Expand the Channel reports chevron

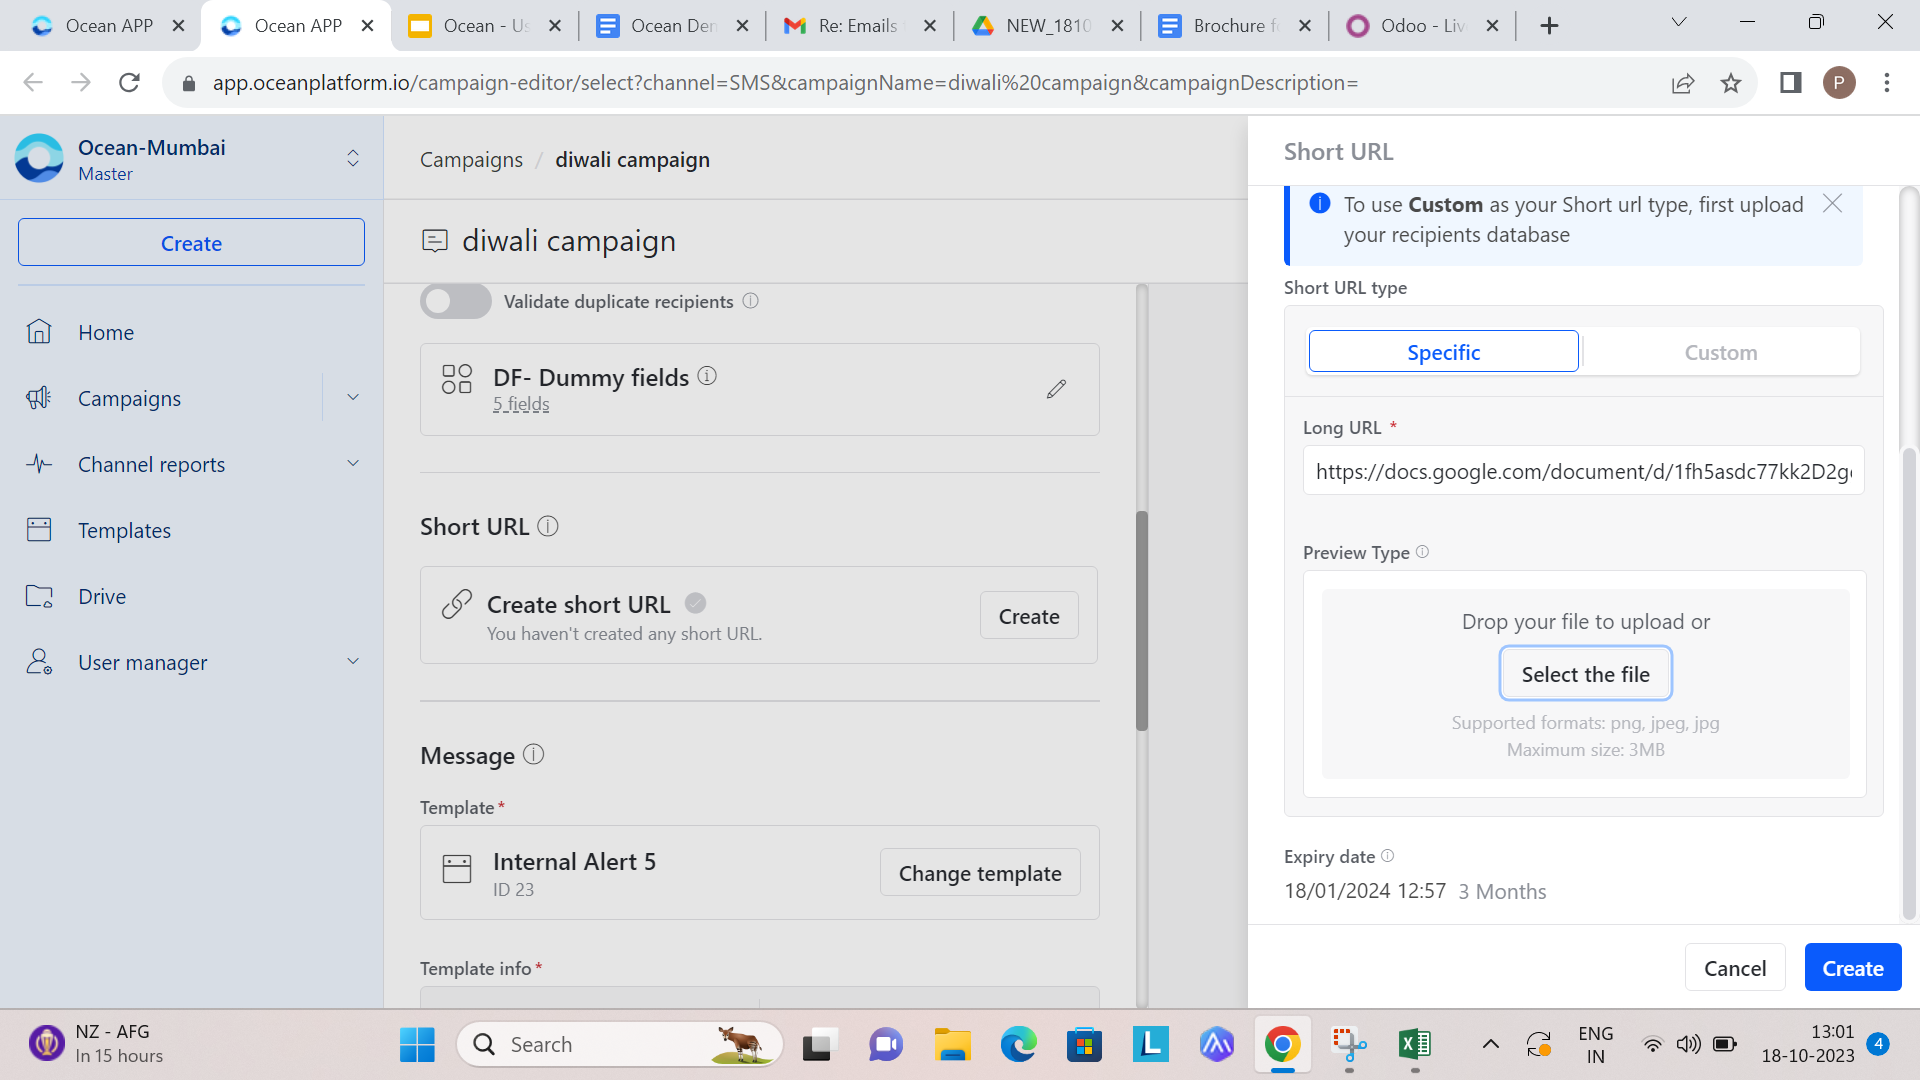coord(353,464)
